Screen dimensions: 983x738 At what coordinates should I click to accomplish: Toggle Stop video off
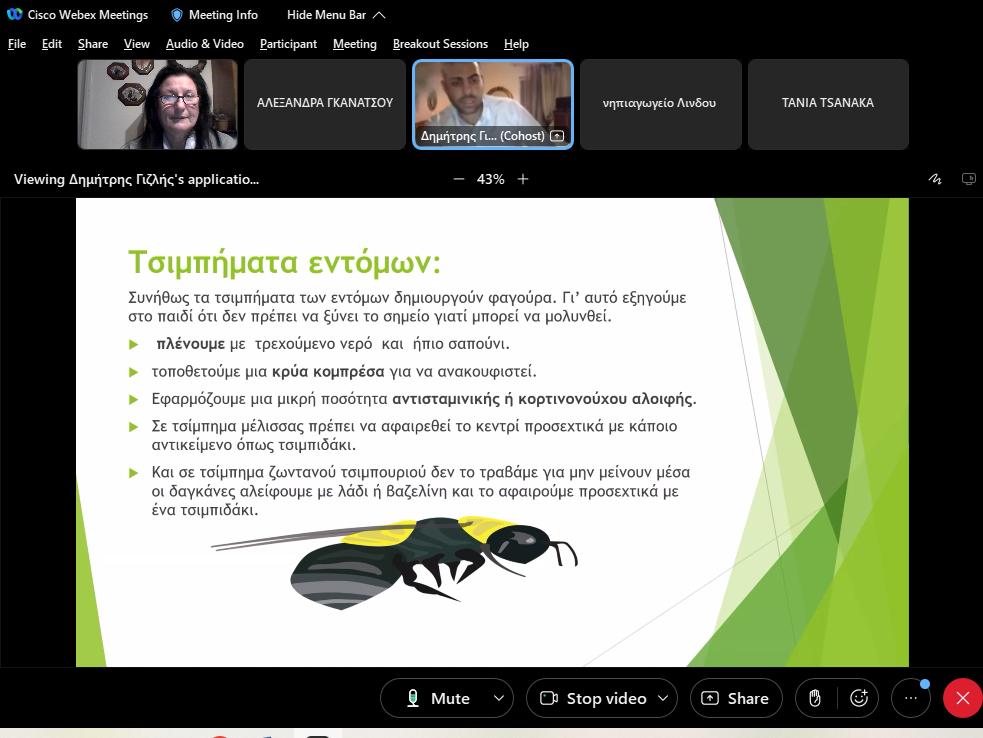593,698
